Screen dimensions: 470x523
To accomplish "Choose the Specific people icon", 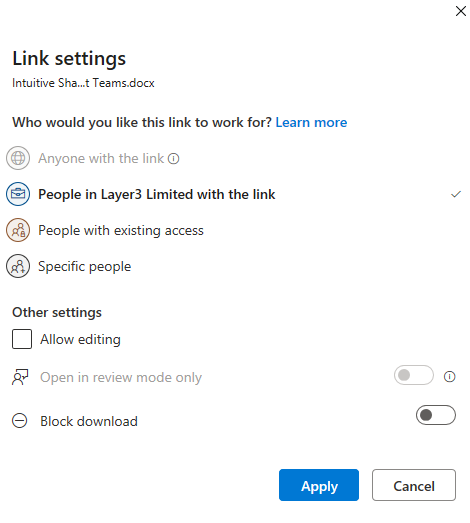I will click(x=18, y=266).
